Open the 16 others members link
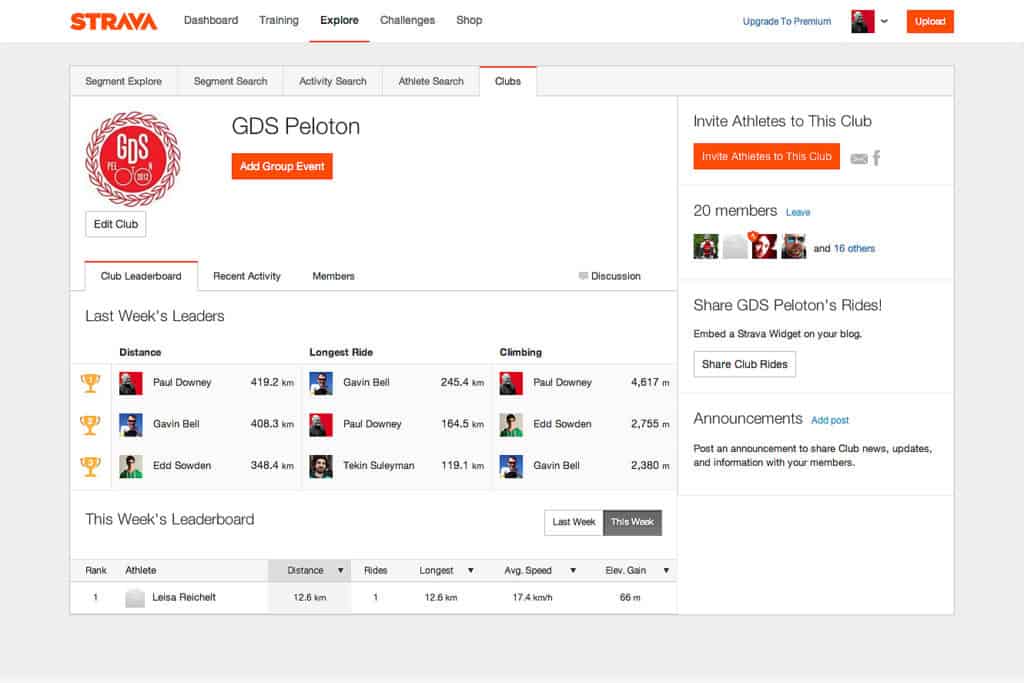 854,249
